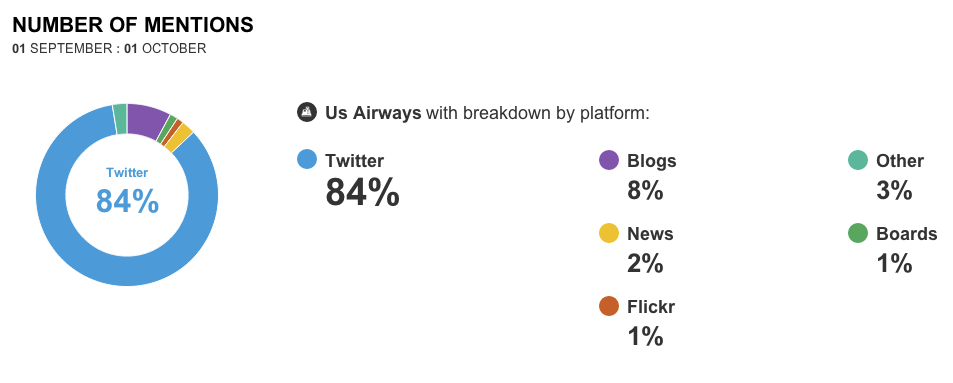The width and height of the screenshot is (953, 383).
Task: Click the Number of Mentions heading
Action: 133,25
